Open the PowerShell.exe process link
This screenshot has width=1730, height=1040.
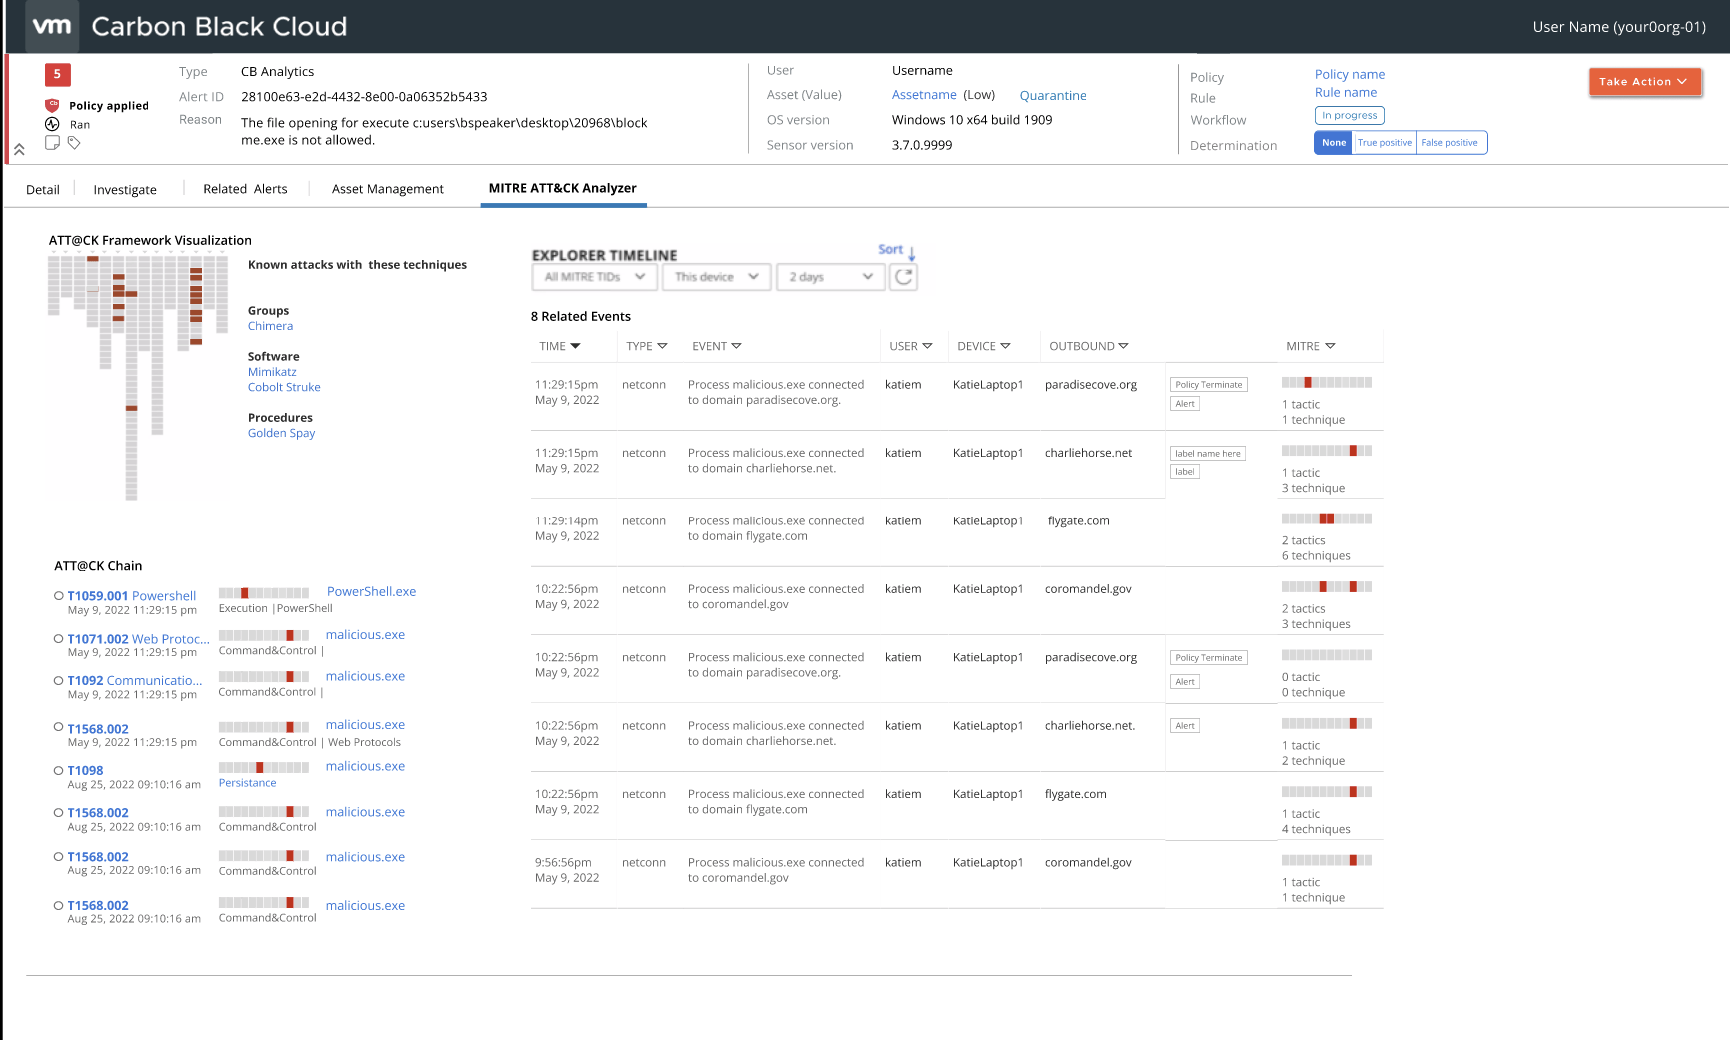(371, 591)
